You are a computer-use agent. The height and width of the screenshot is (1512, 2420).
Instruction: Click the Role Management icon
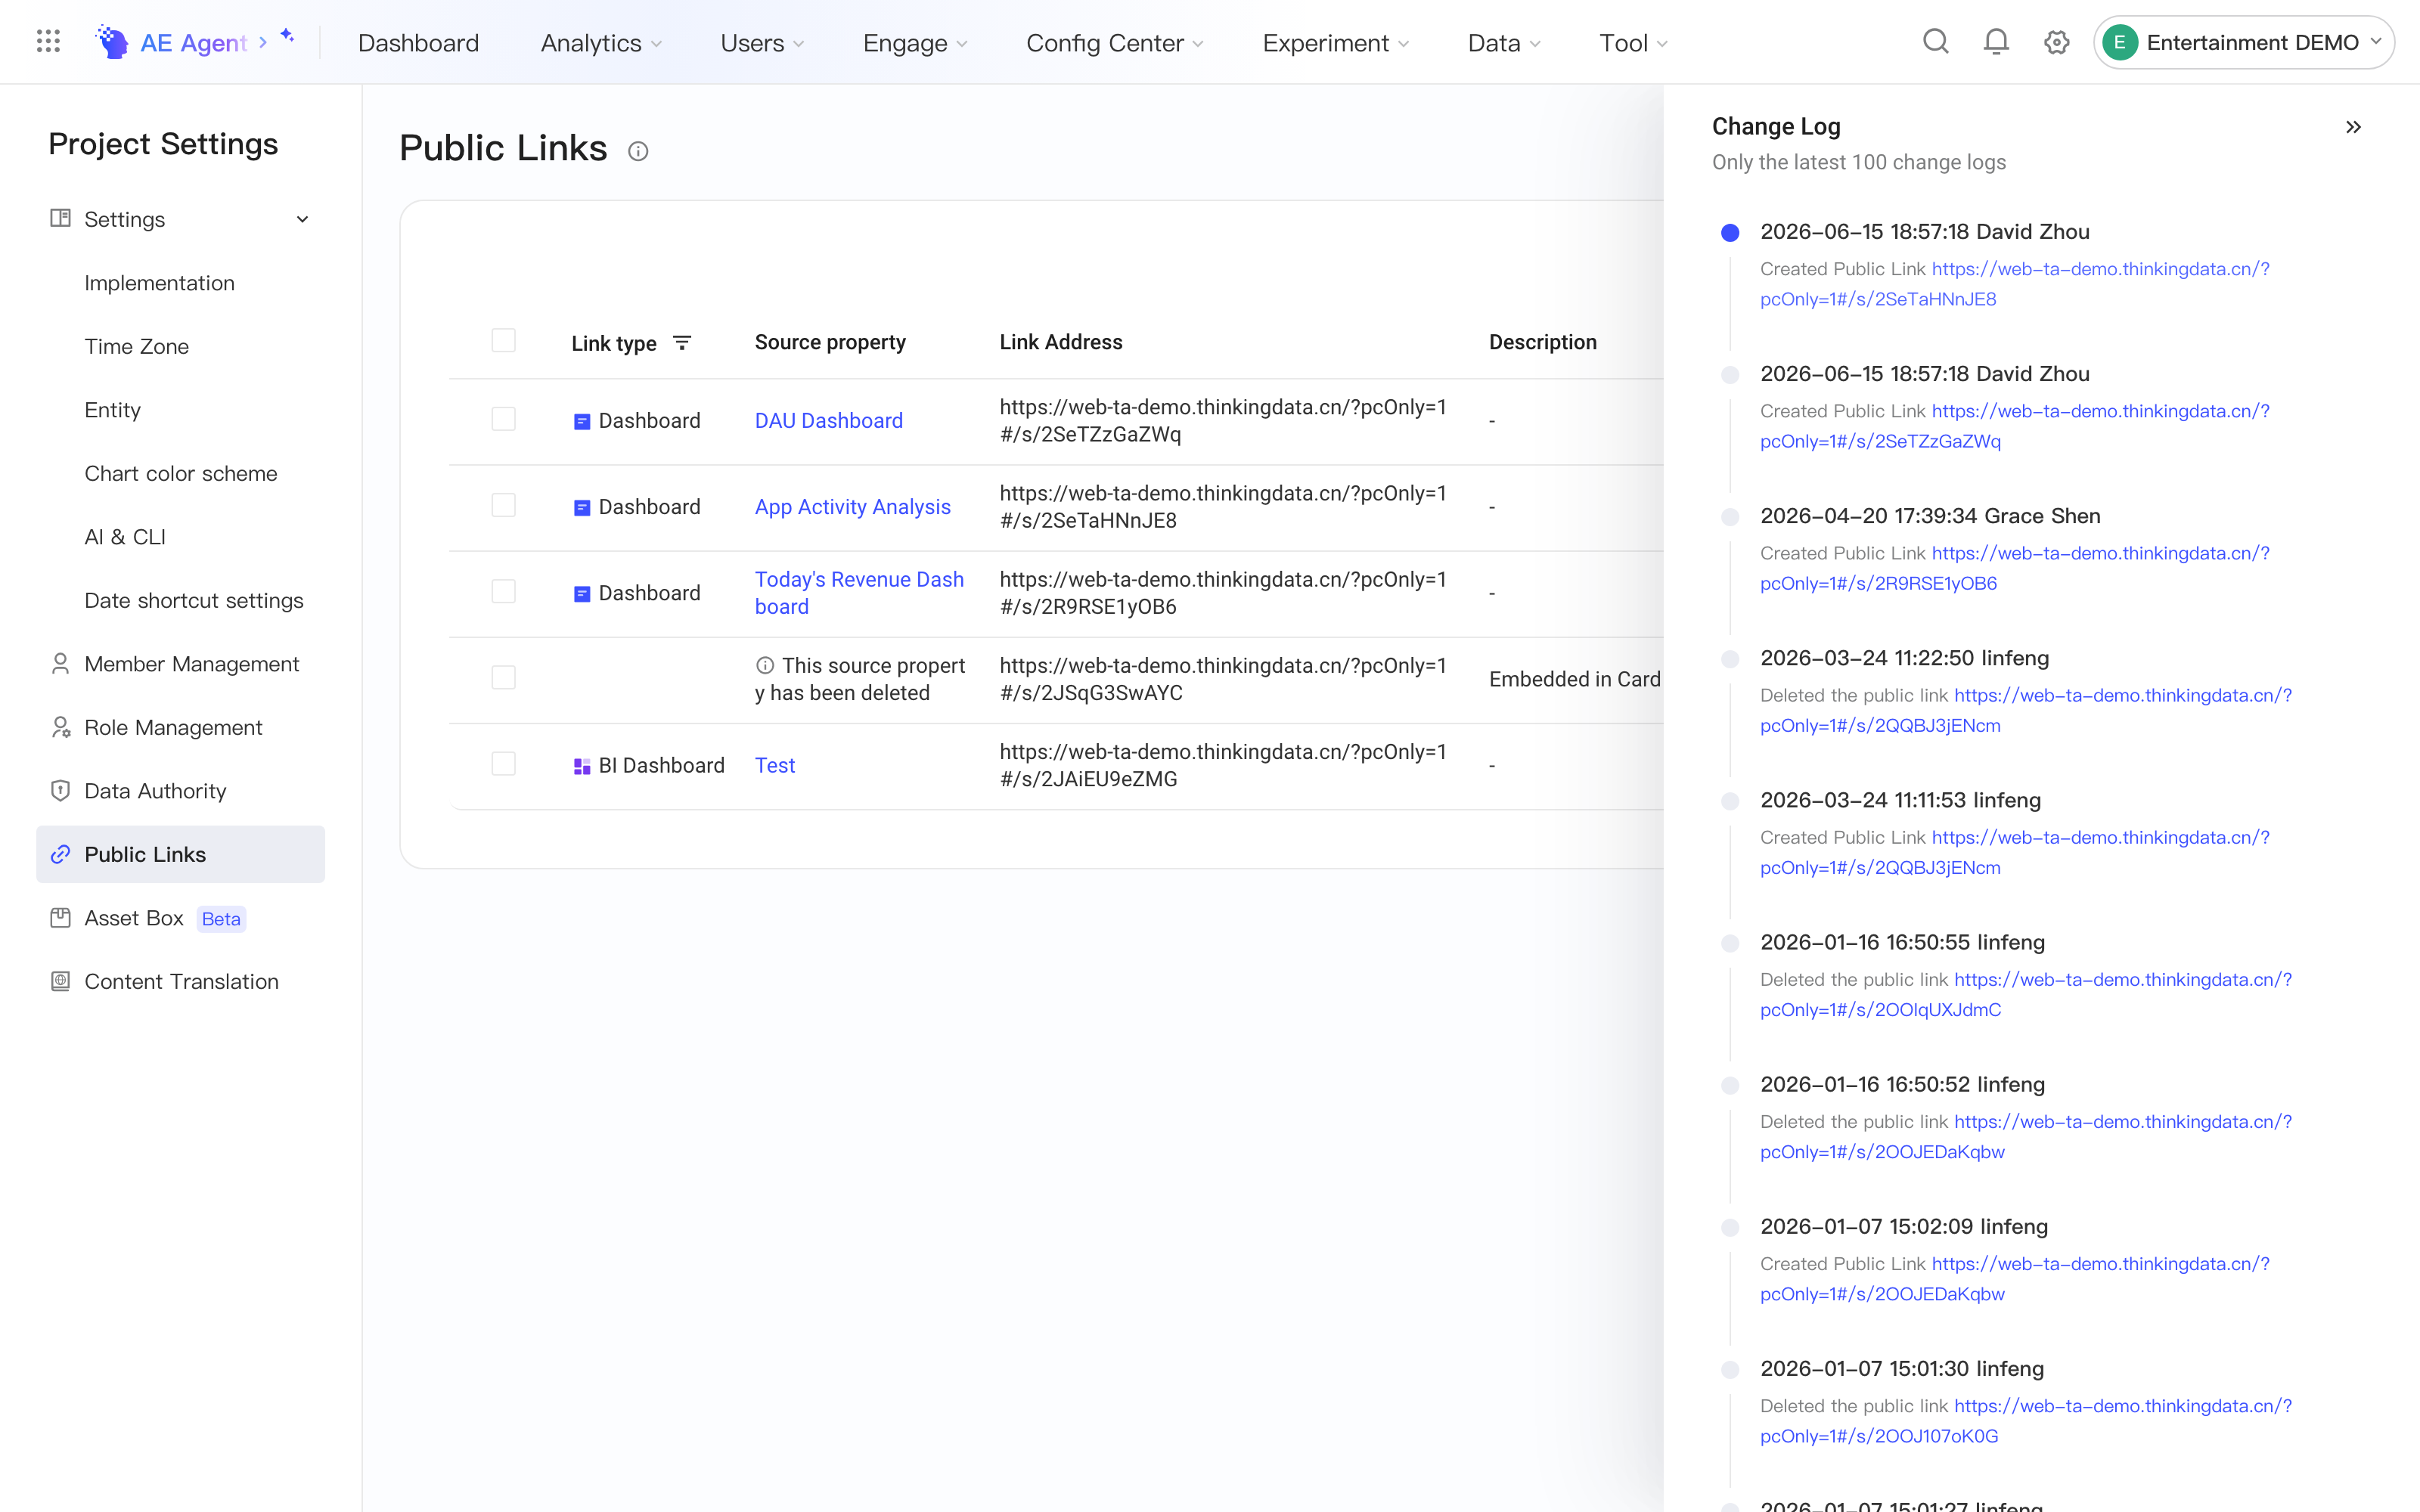pyautogui.click(x=60, y=727)
